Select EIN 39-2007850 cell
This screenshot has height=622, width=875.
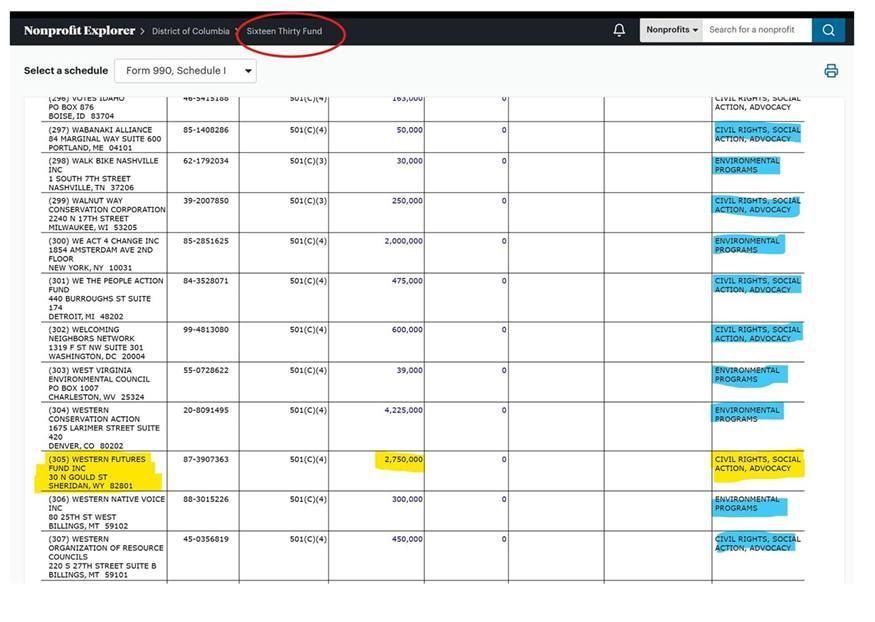(205, 200)
